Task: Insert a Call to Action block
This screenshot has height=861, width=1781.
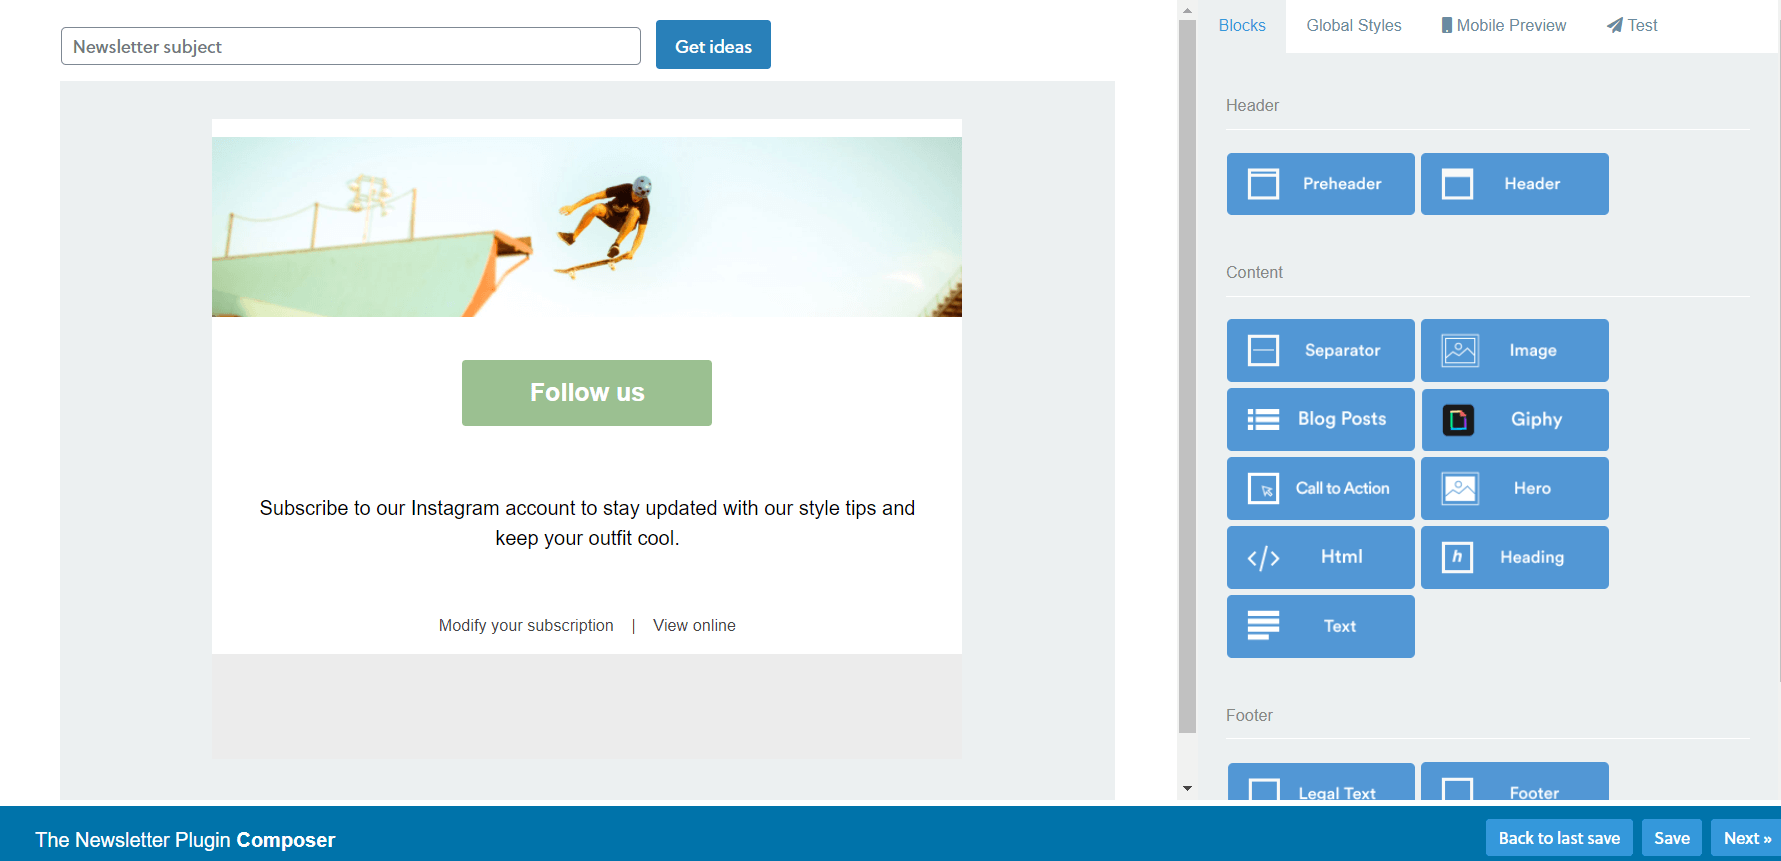Action: click(1320, 488)
